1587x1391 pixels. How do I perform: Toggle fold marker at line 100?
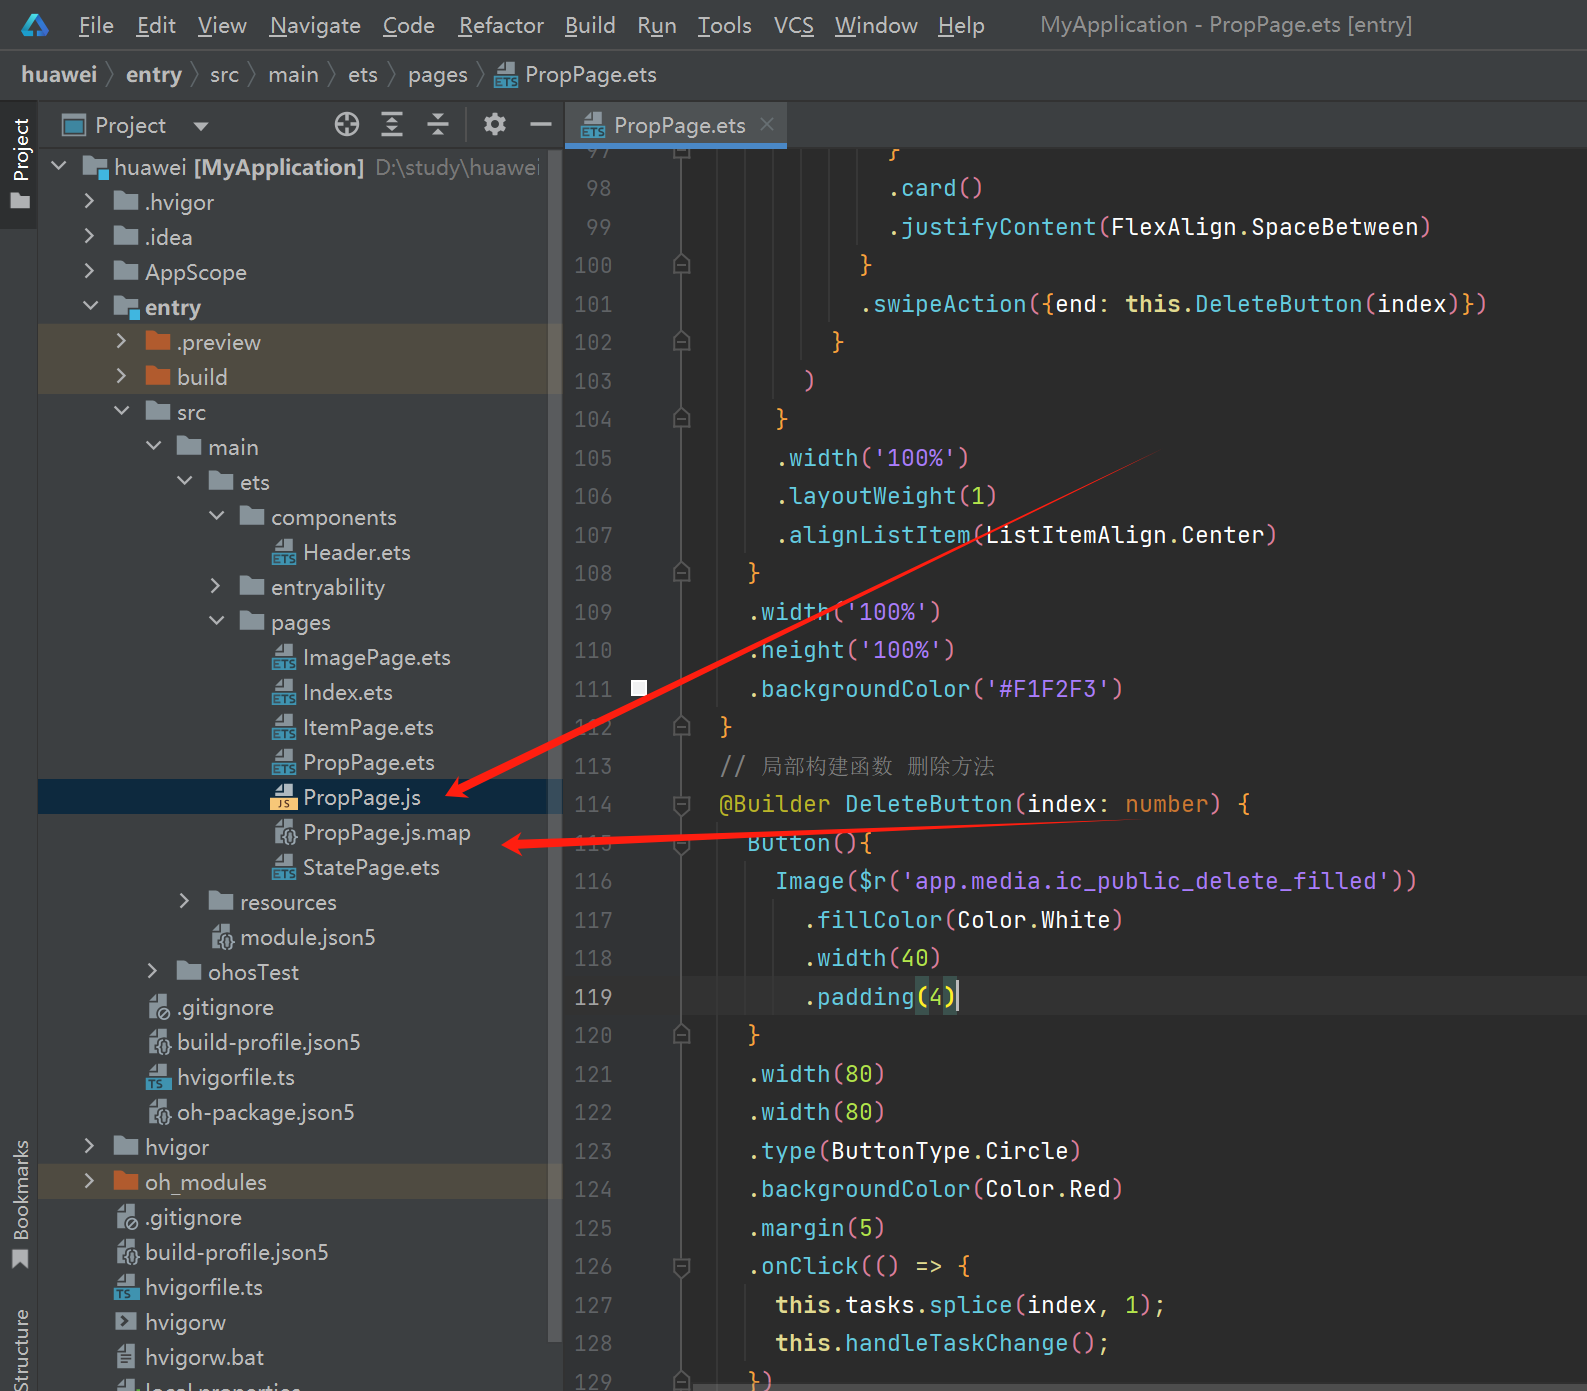click(x=682, y=264)
